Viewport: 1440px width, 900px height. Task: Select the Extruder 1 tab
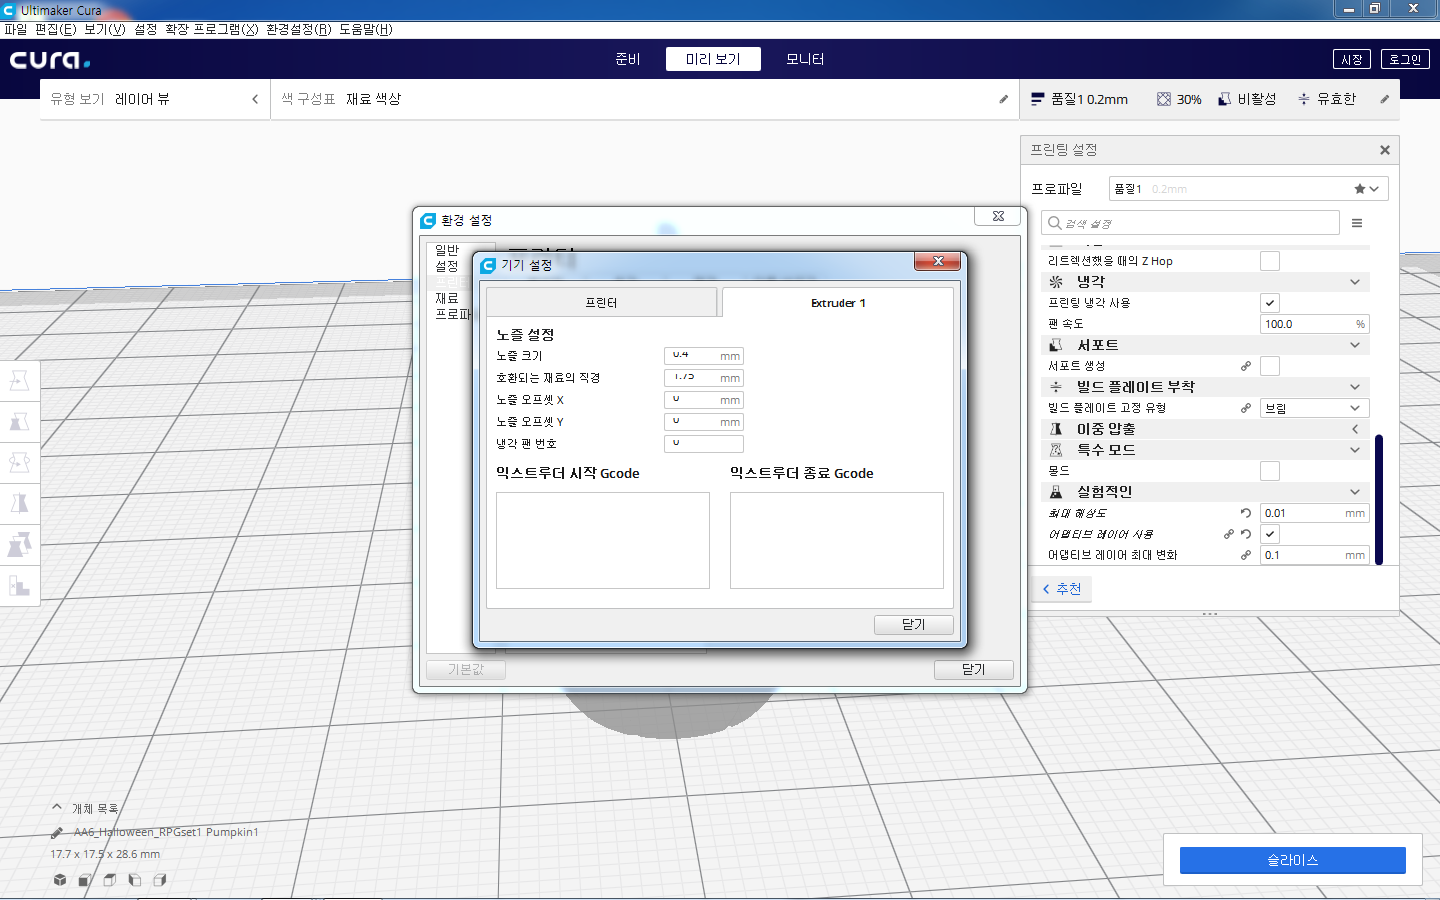point(838,302)
